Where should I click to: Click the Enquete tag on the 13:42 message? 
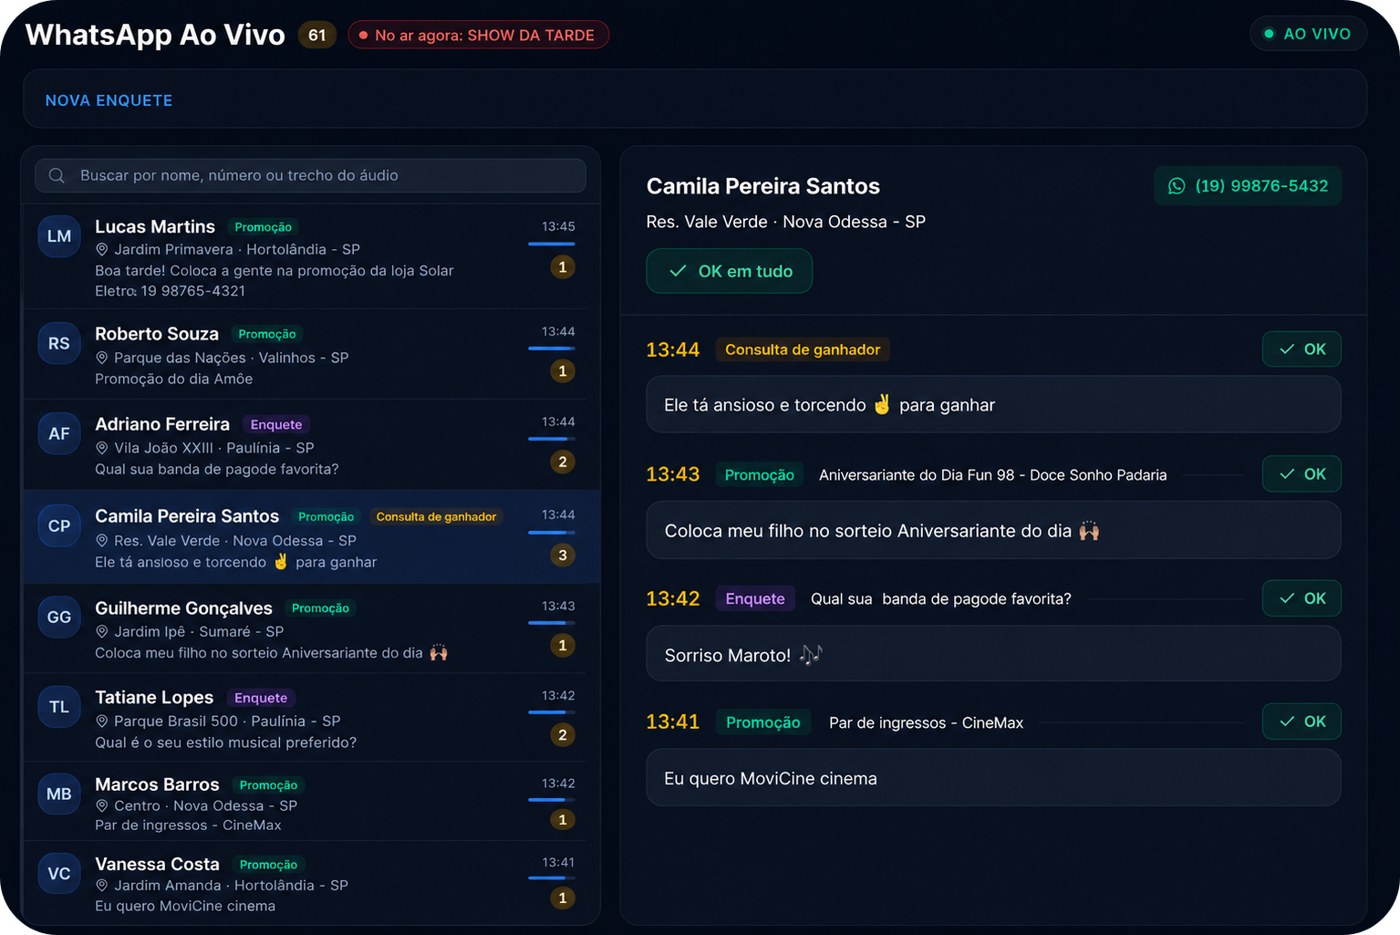(755, 599)
